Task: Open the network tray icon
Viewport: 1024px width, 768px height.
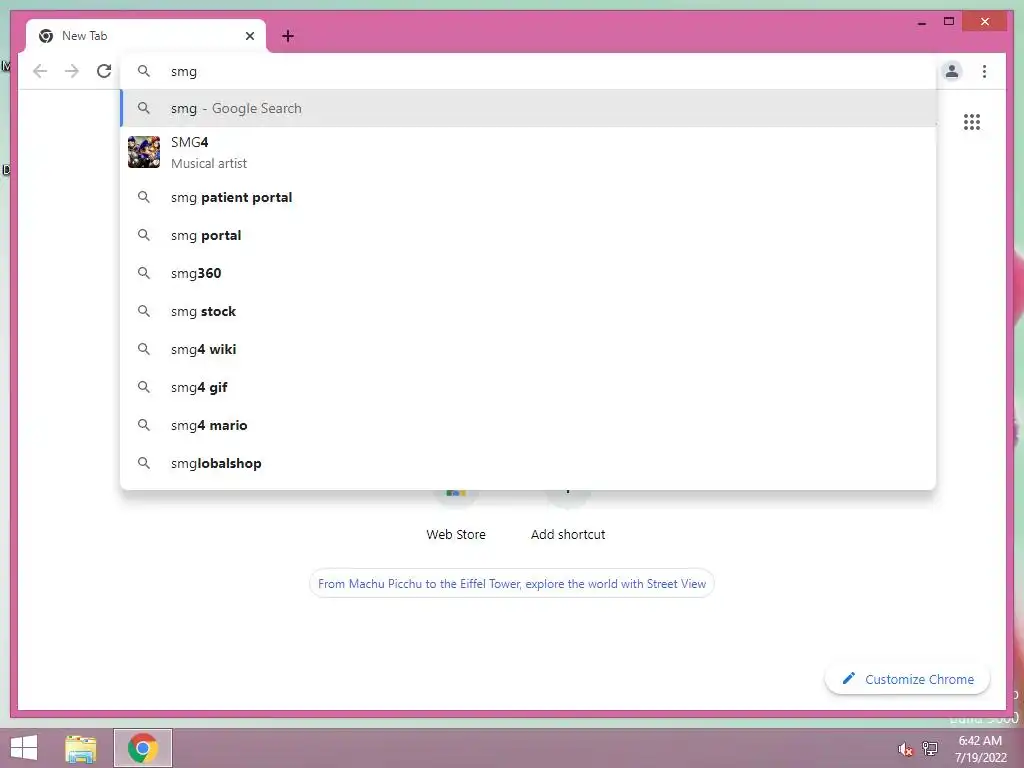Action: pos(930,749)
